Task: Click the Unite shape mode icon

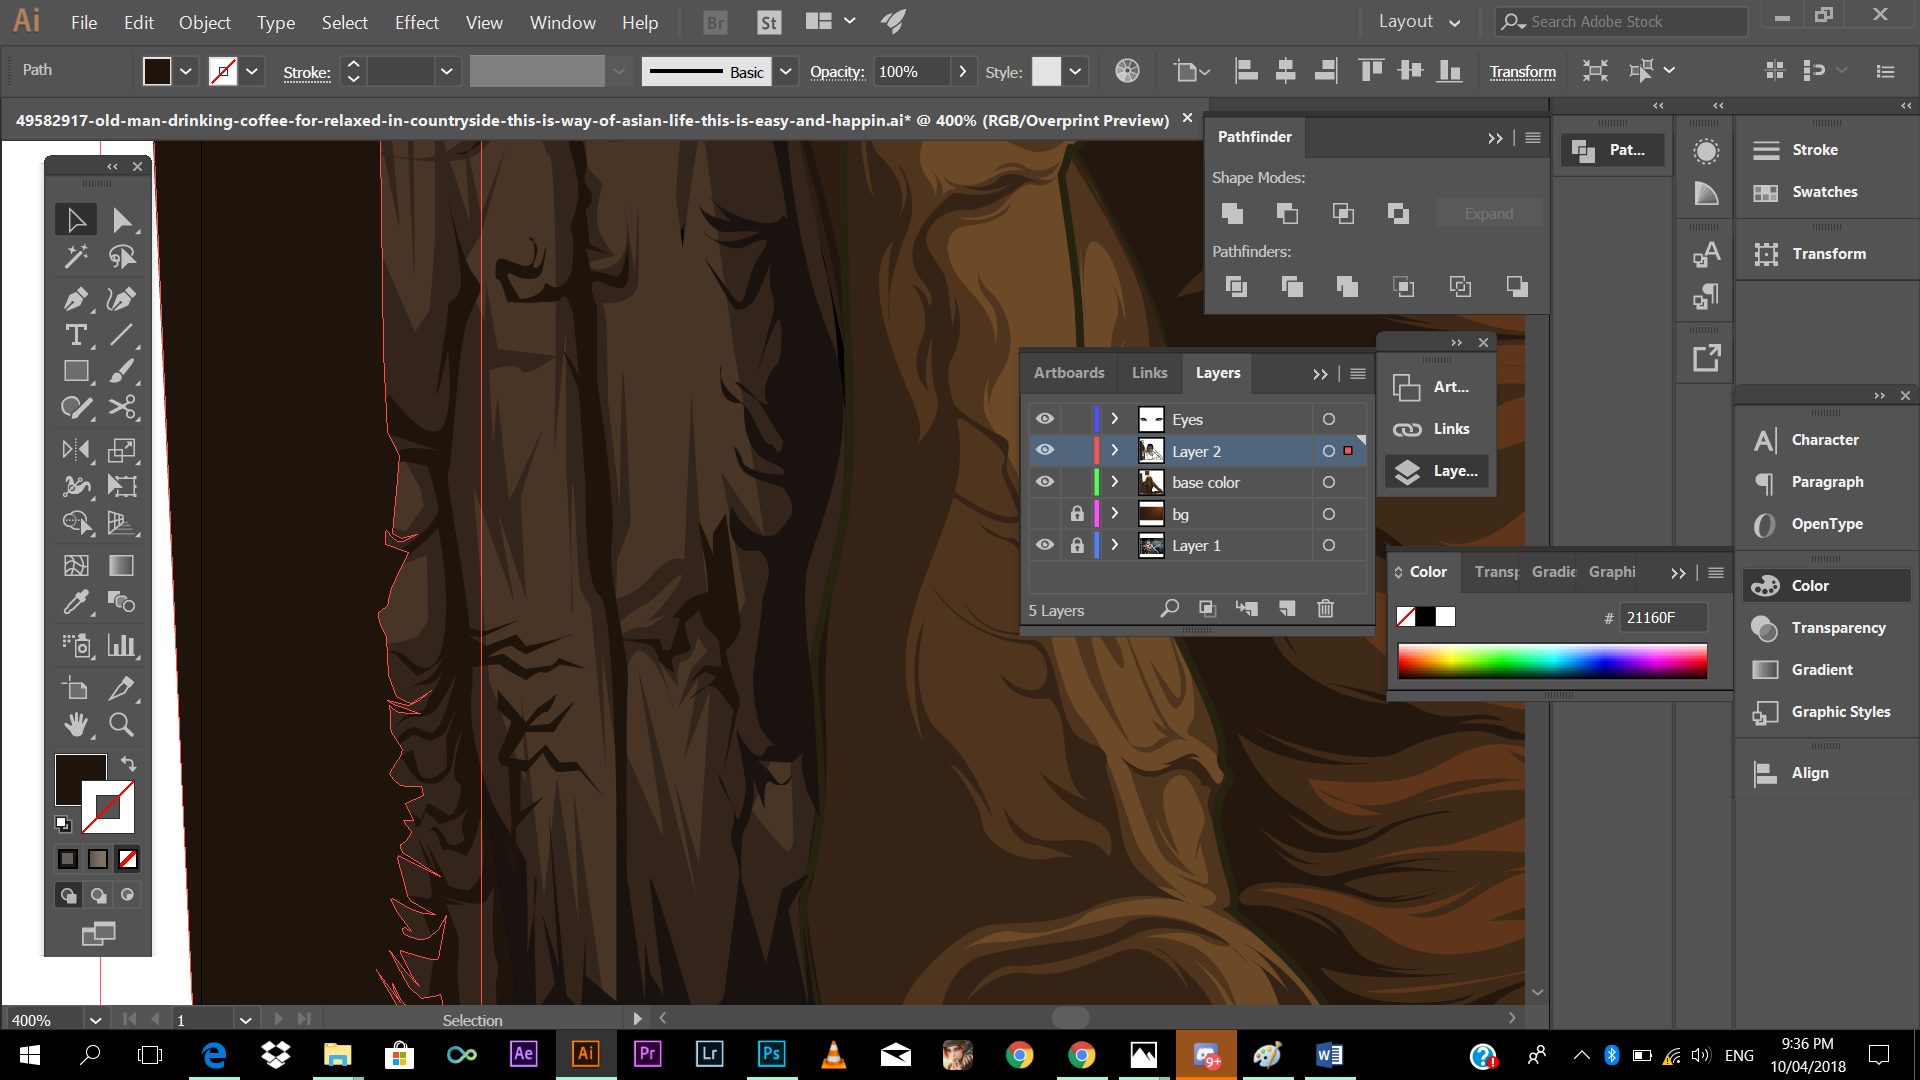Action: 1232,213
